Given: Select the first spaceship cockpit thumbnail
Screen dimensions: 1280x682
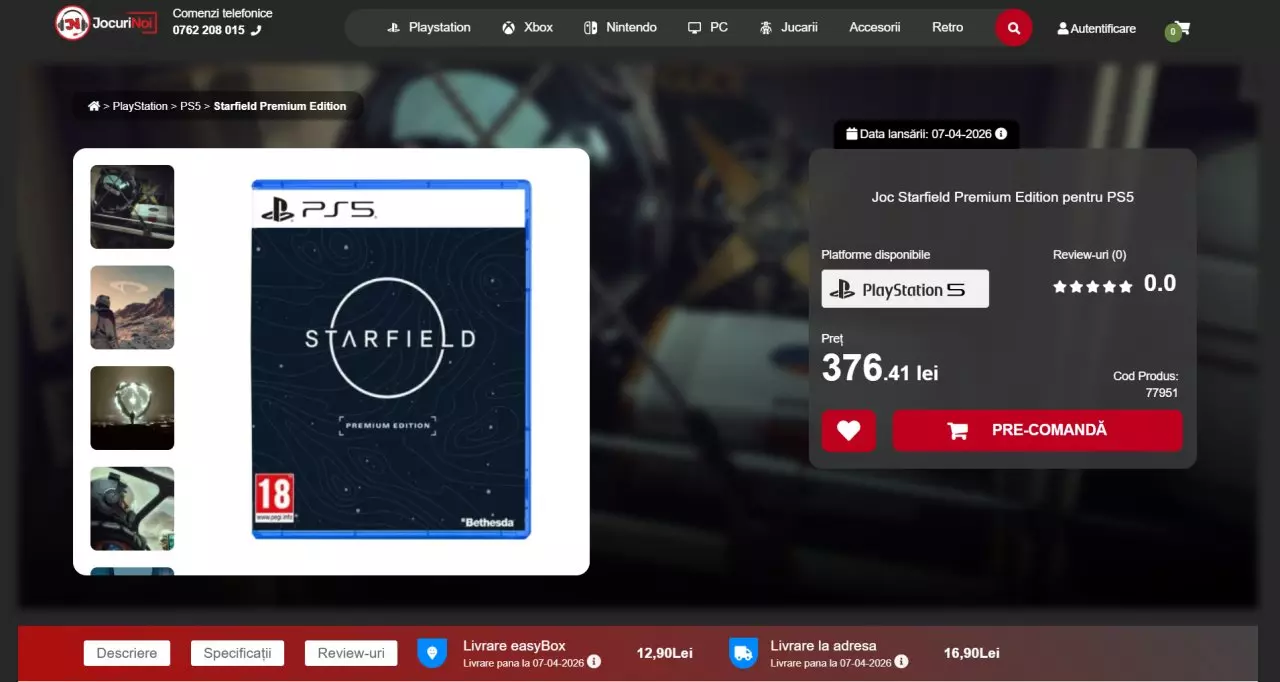Looking at the screenshot, I should pyautogui.click(x=132, y=207).
